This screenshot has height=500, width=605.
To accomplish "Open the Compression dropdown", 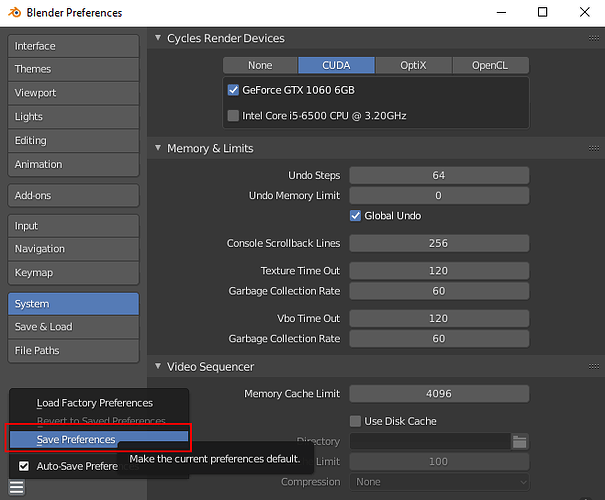I will coord(439,482).
